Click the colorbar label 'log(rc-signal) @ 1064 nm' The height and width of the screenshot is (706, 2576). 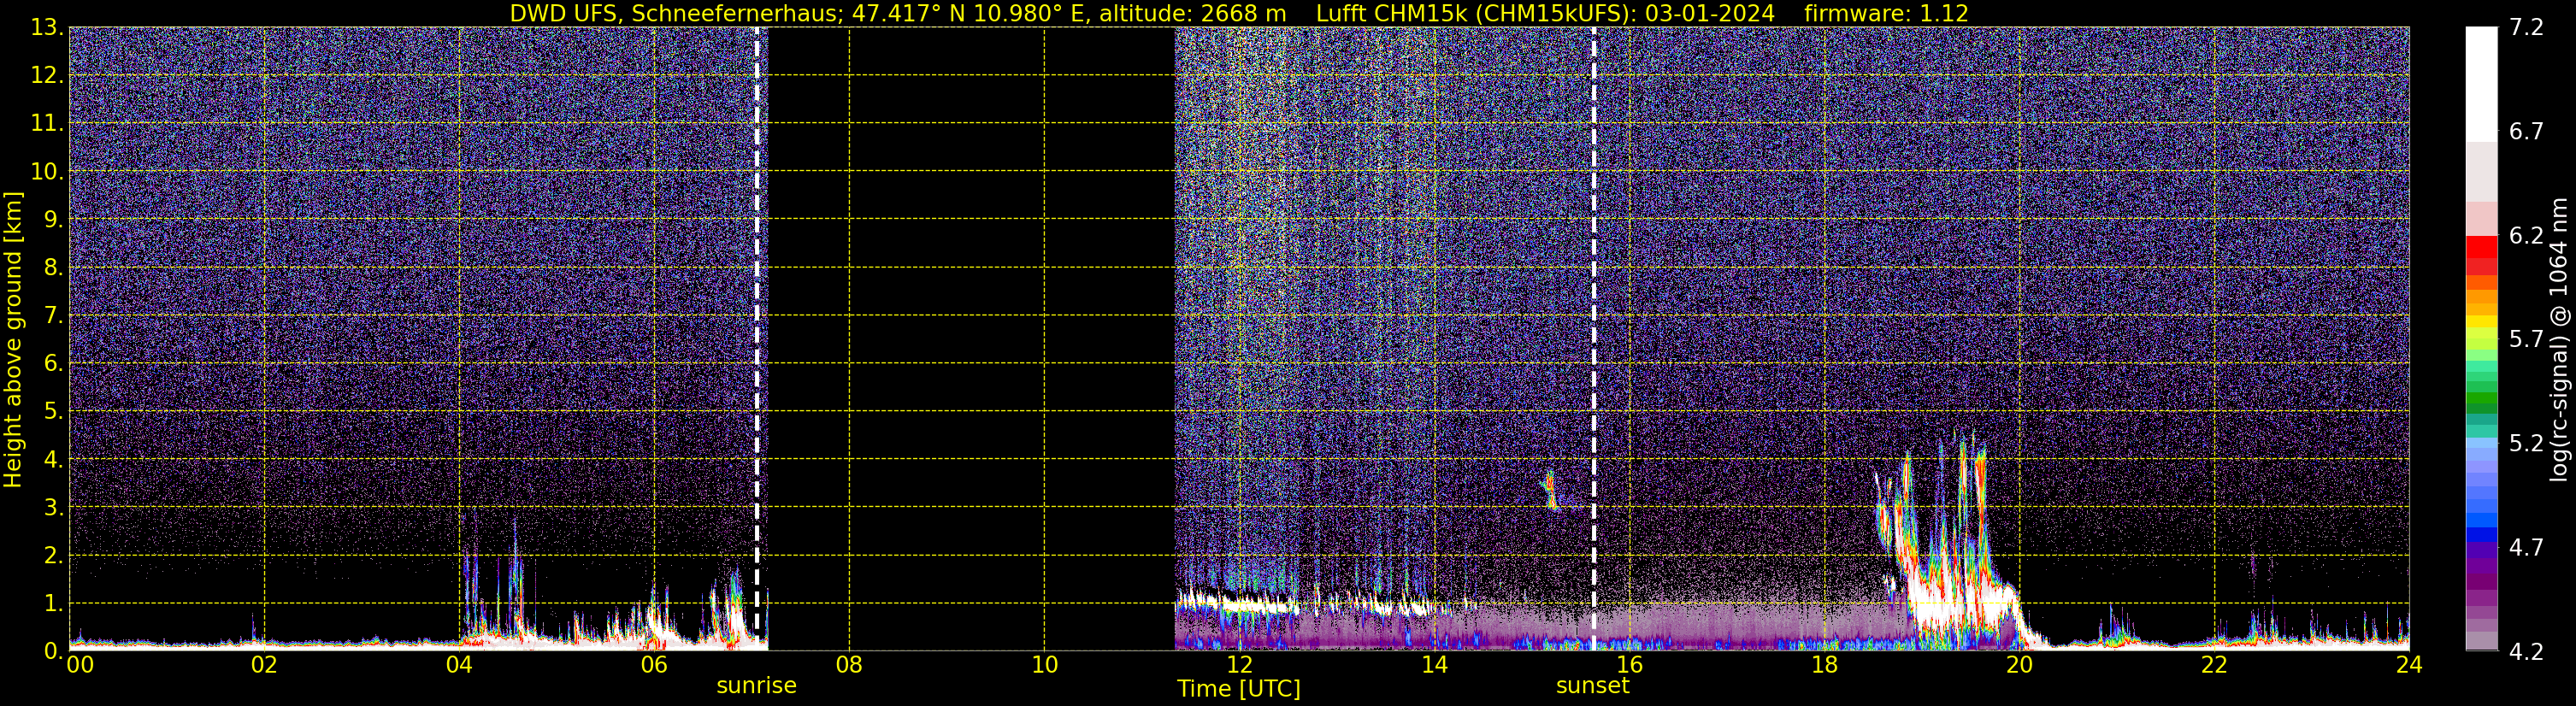[x=2558, y=340]
